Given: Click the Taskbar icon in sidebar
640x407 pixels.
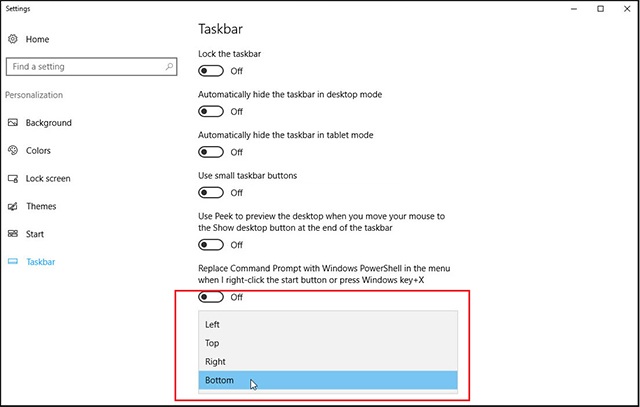Looking at the screenshot, I should [13, 262].
